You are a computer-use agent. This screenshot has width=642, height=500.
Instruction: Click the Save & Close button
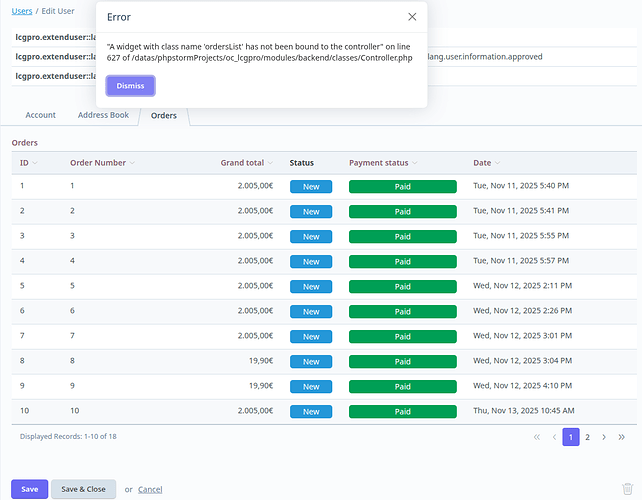tap(83, 489)
